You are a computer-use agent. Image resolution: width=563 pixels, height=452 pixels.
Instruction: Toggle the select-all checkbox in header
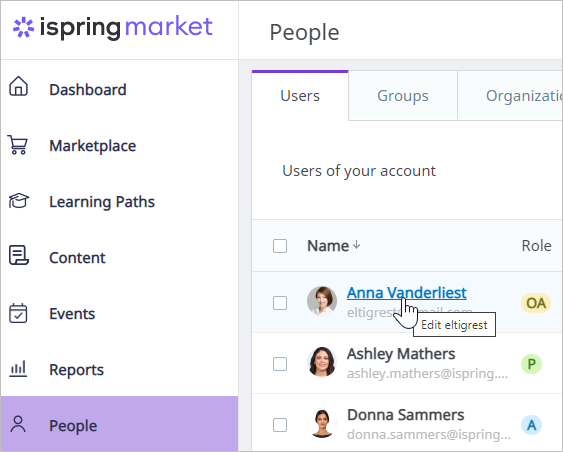280,246
